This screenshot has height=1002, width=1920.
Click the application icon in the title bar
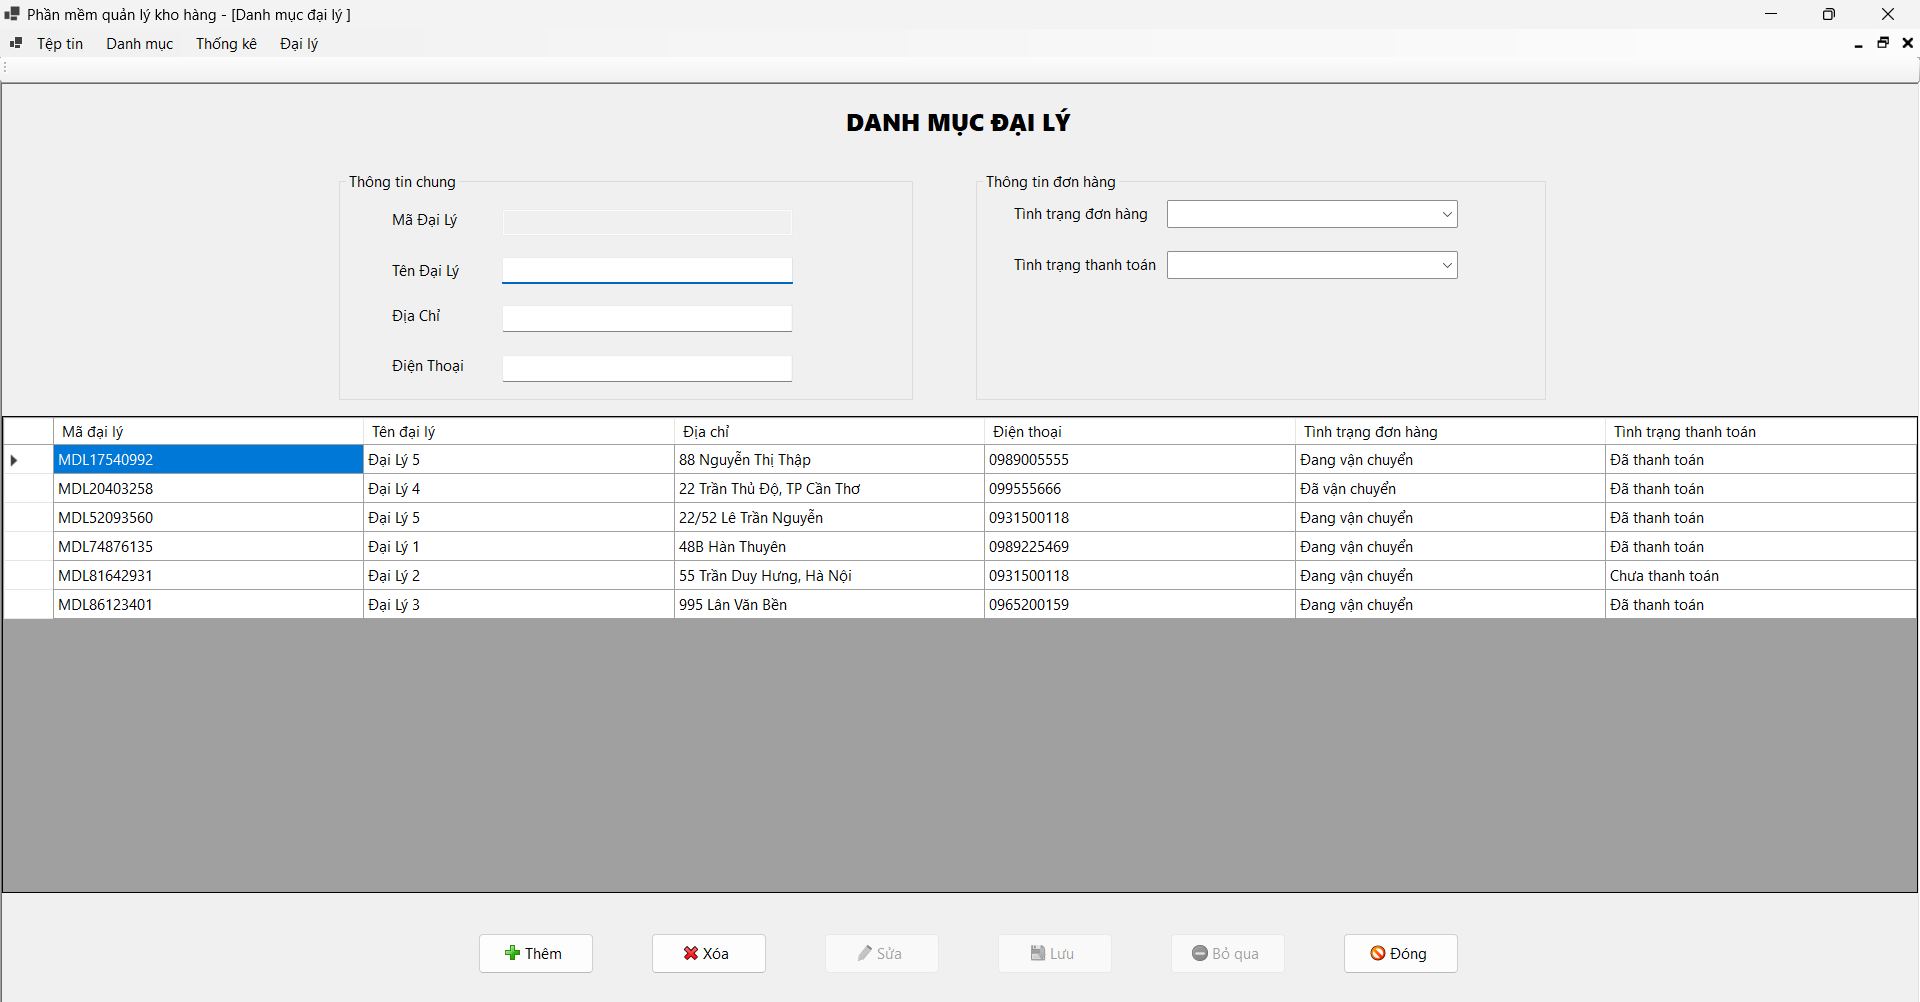click(x=11, y=14)
